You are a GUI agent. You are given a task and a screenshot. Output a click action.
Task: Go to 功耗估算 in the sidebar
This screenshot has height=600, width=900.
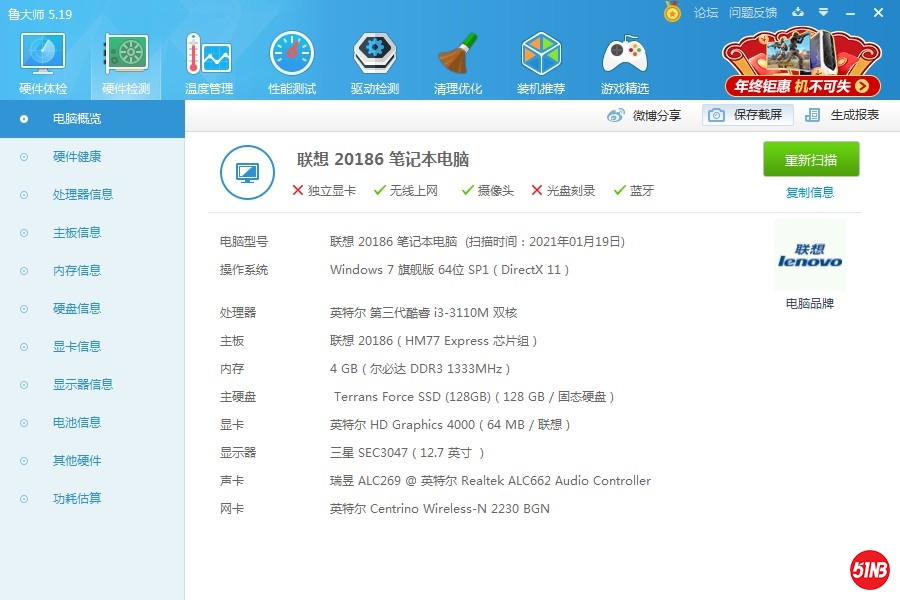coord(77,499)
